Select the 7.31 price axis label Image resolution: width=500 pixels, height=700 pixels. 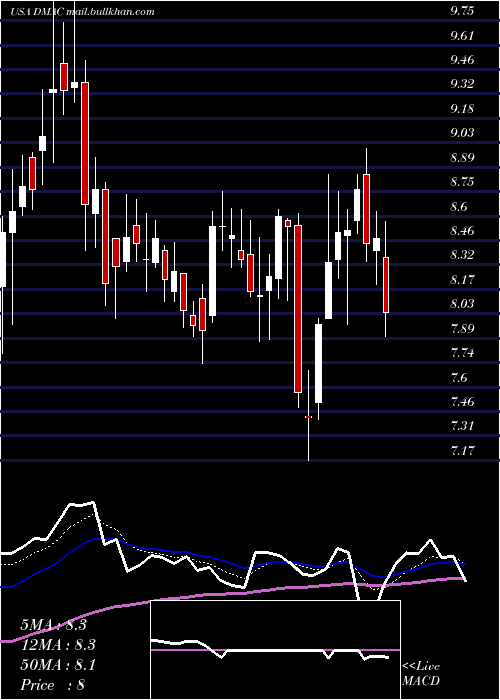462,426
